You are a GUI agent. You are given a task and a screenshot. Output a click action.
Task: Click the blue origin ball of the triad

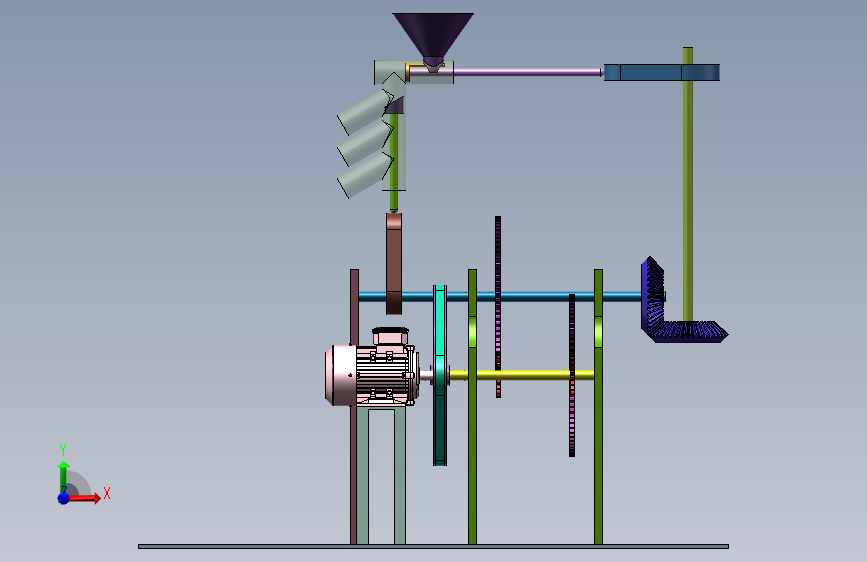coord(64,498)
